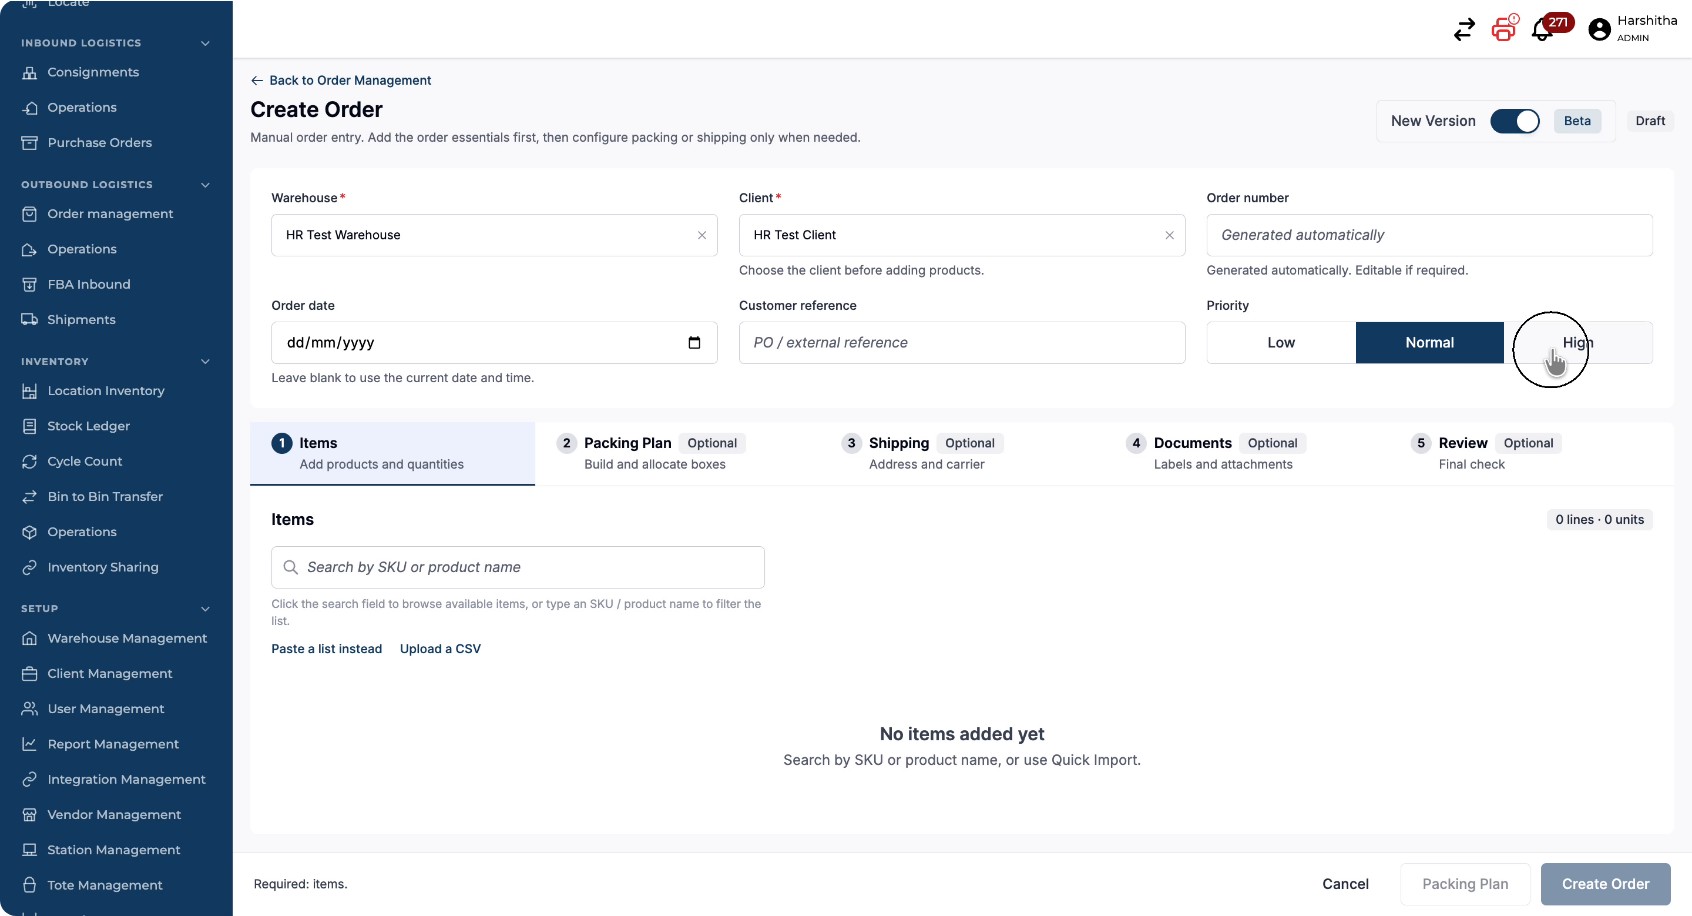The width and height of the screenshot is (1692, 916).
Task: Click the Upload a CSV link
Action: 440,649
